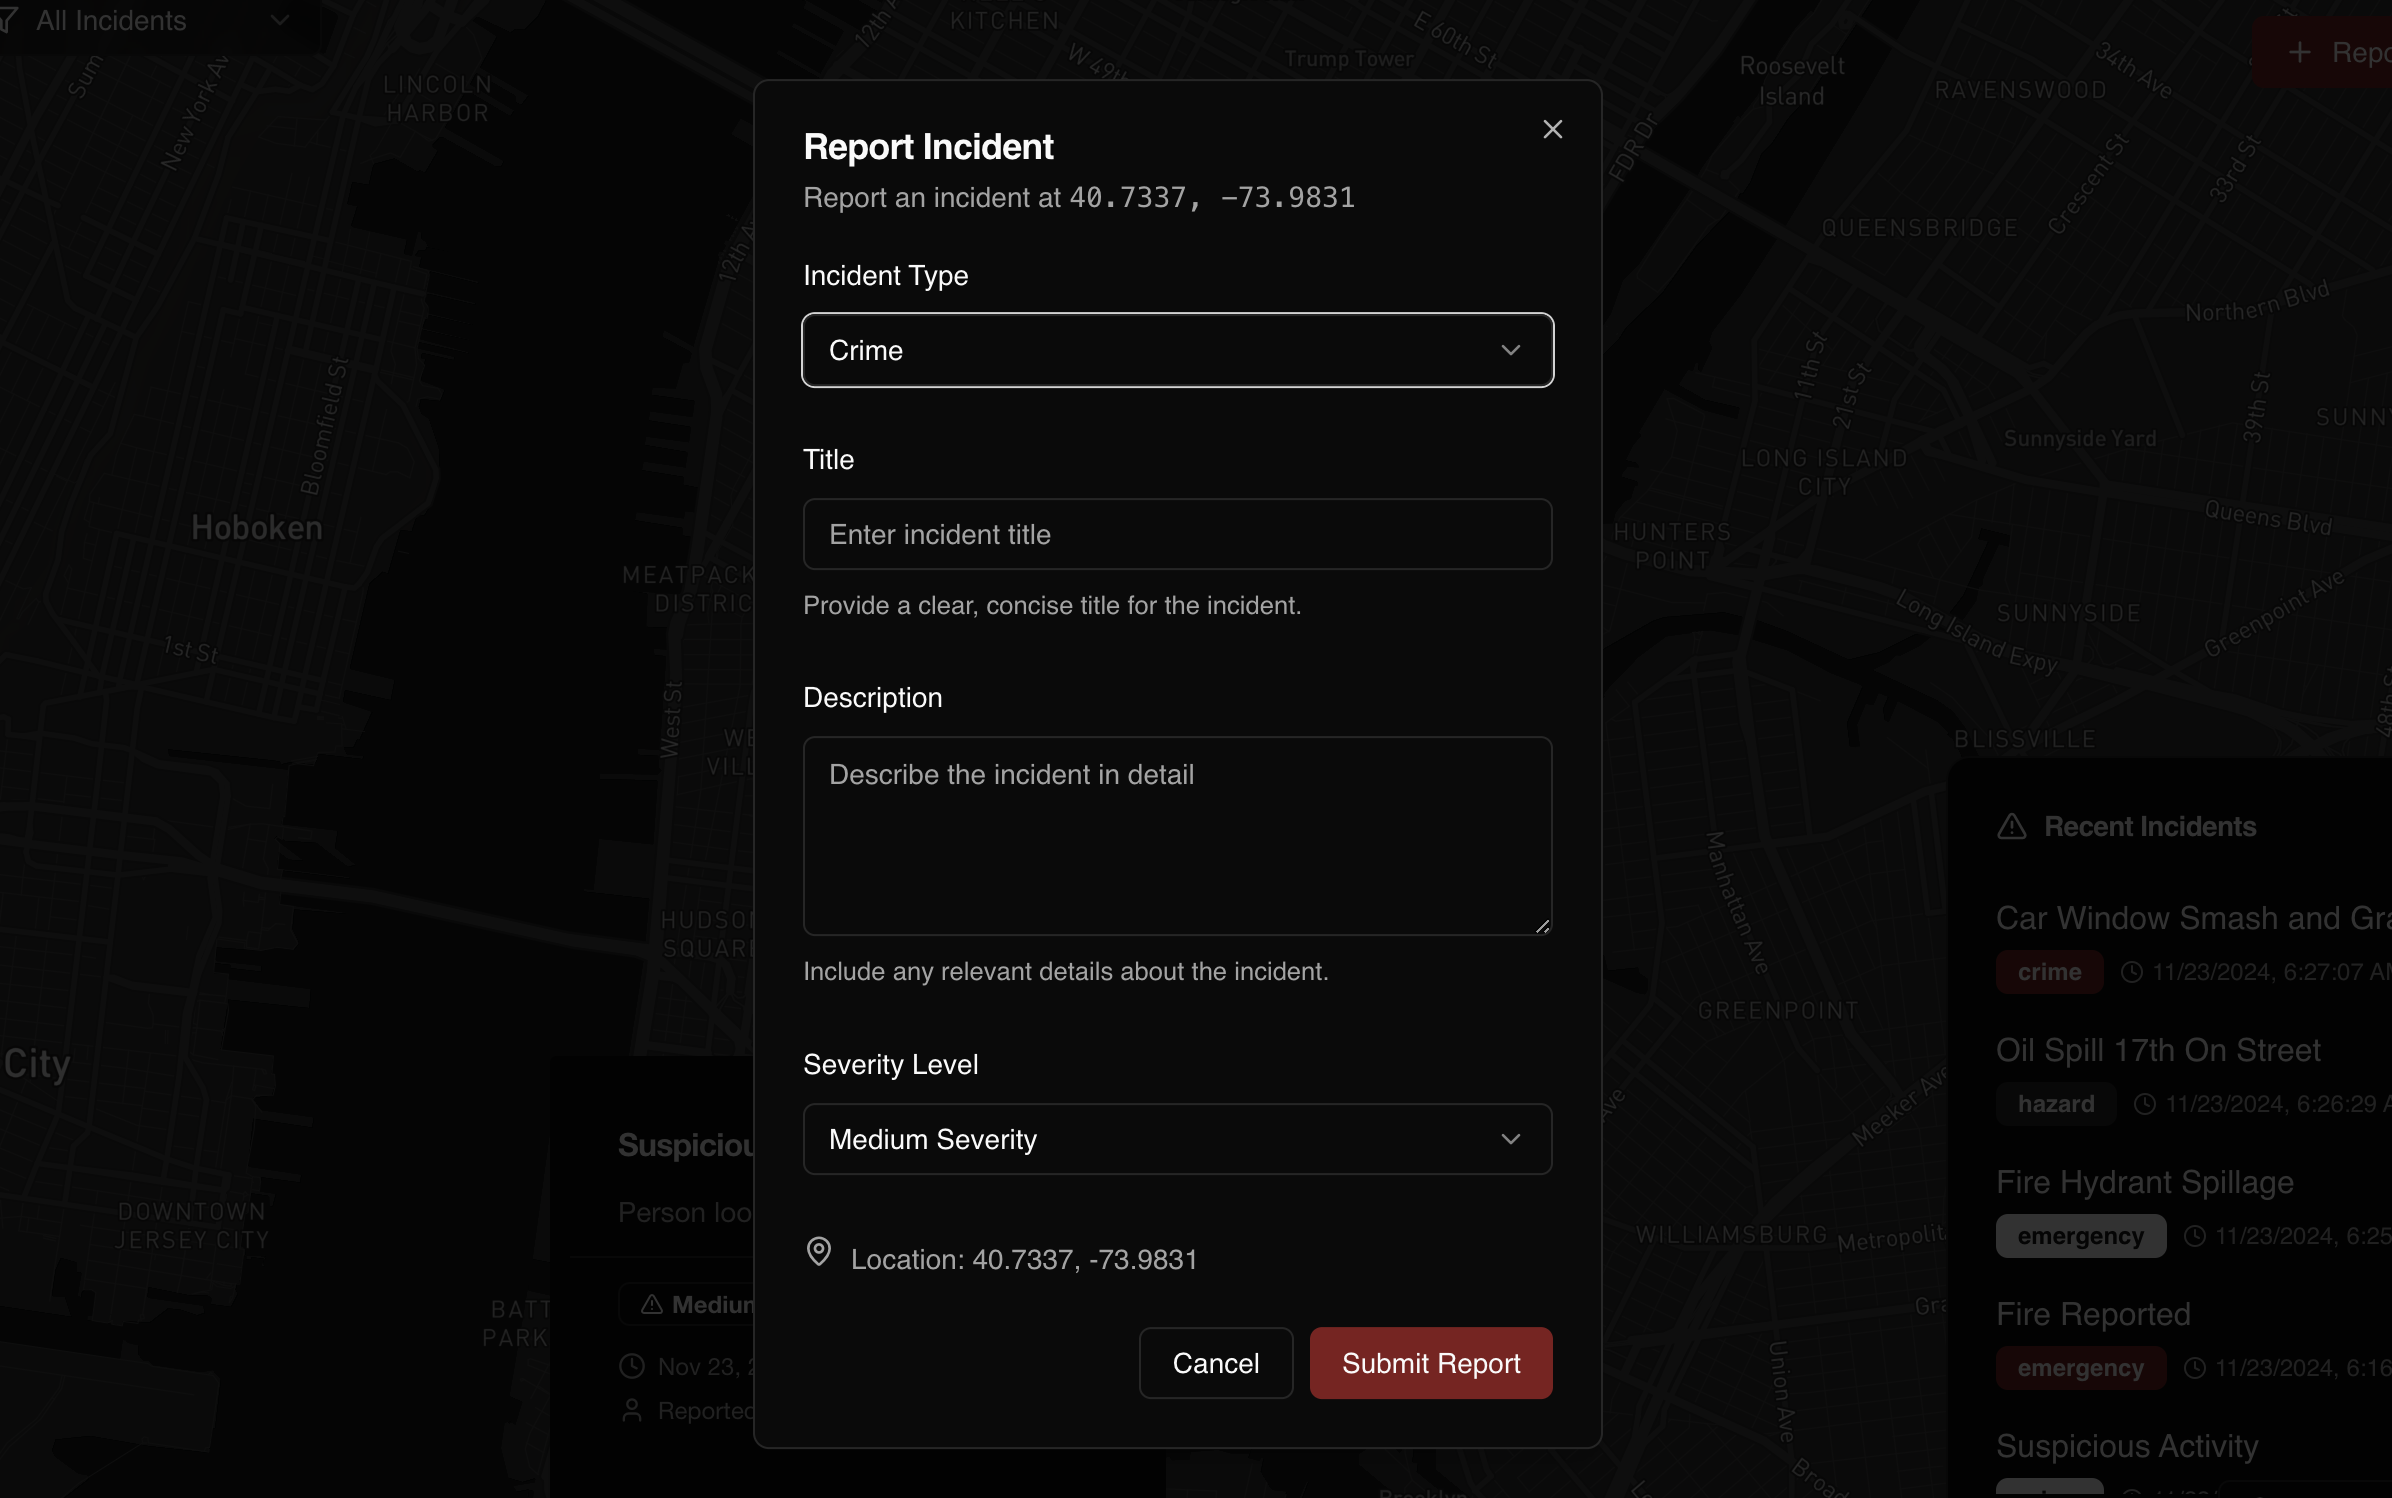Click the Submit Report button

click(x=1430, y=1363)
